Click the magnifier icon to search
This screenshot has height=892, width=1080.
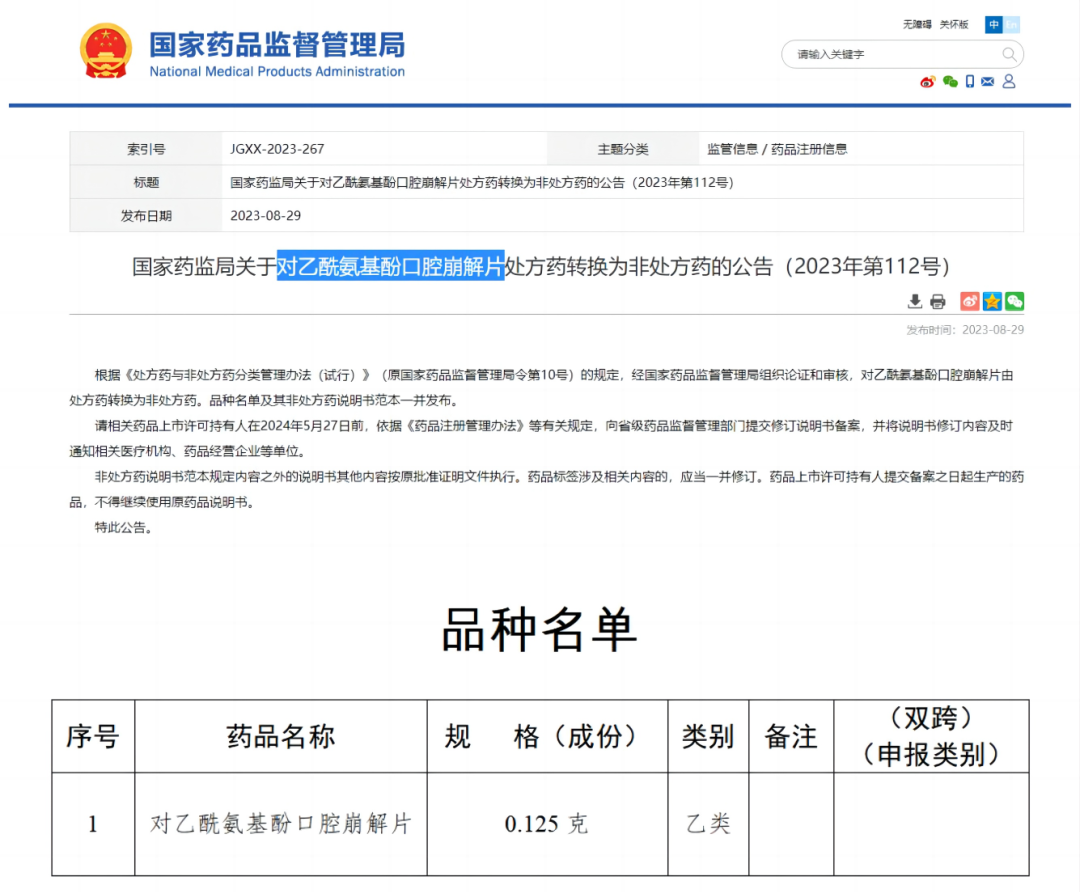1009,54
